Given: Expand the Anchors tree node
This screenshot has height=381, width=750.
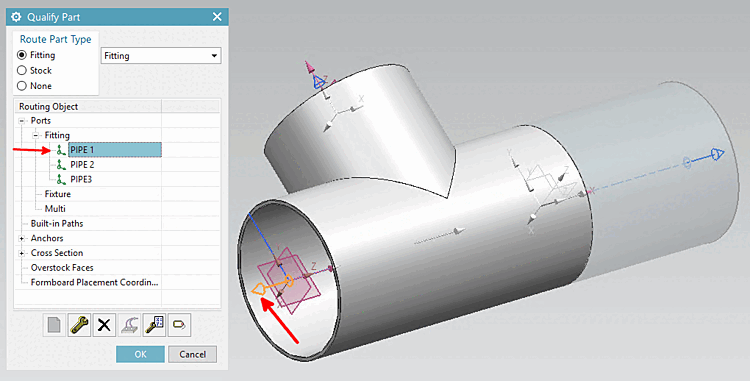Looking at the screenshot, I should [22, 238].
